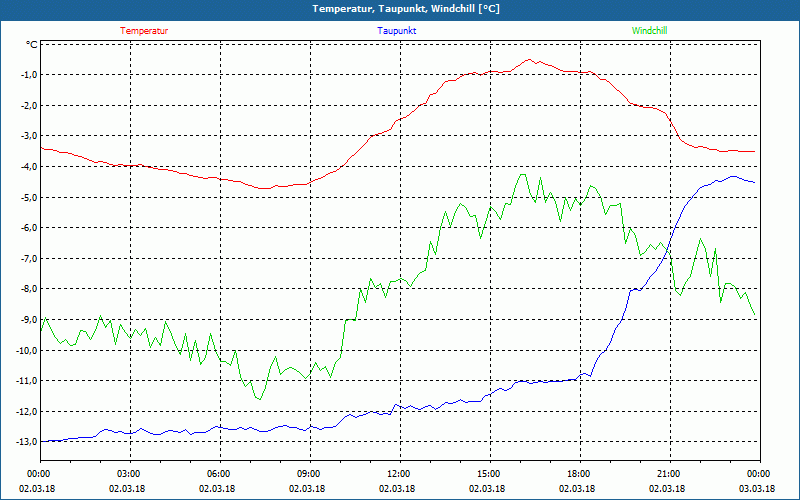Click the 03.03.18 date label
Screen dimensions: 800x500
tap(757, 488)
